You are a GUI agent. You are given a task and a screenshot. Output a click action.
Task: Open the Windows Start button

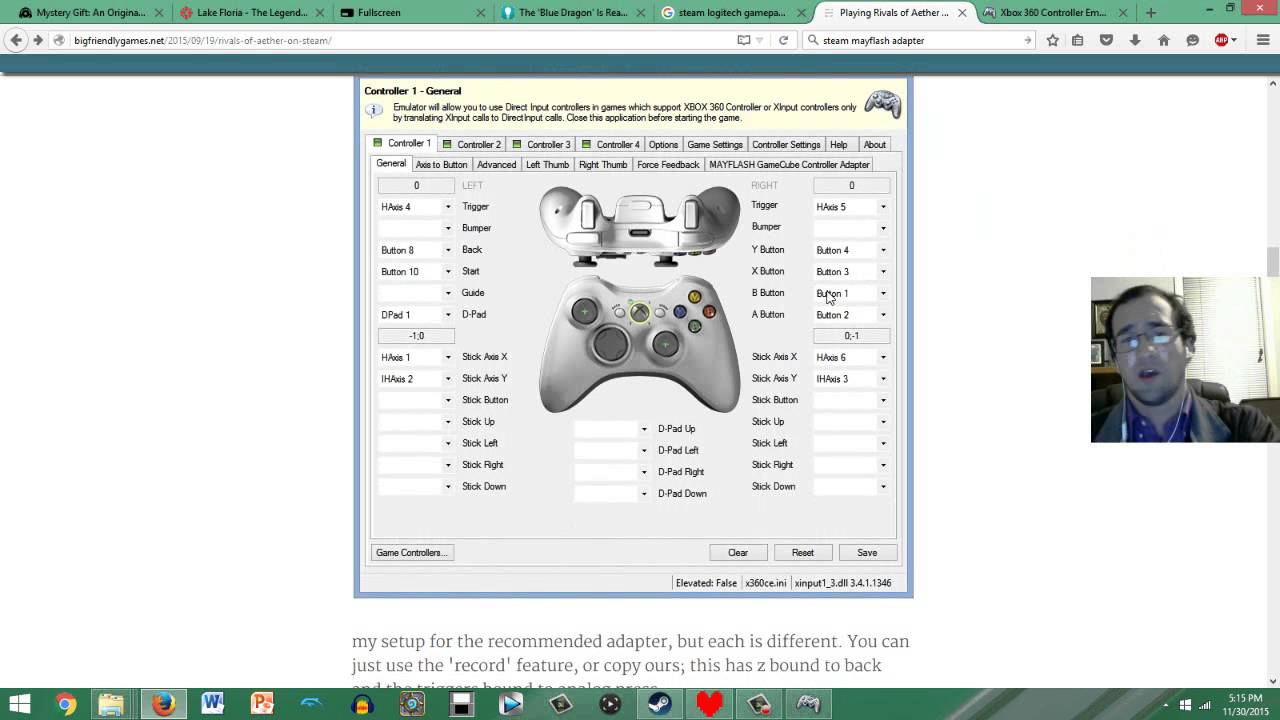[x=19, y=704]
